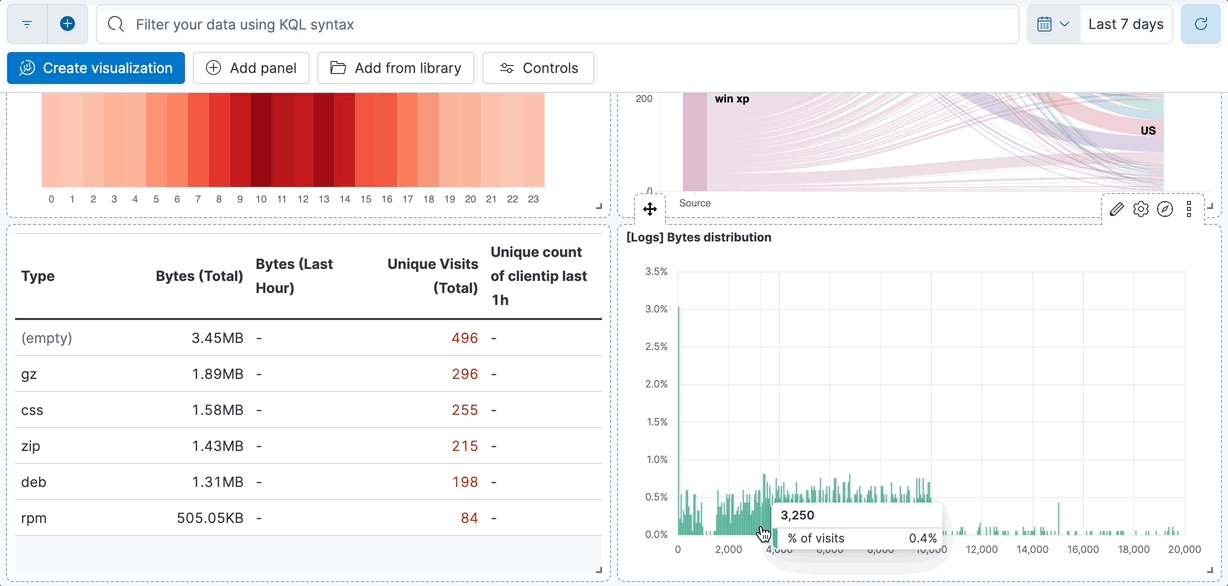Select the US node in the Sankey diagram
Screen dimensions: 1228x586
[1148, 130]
